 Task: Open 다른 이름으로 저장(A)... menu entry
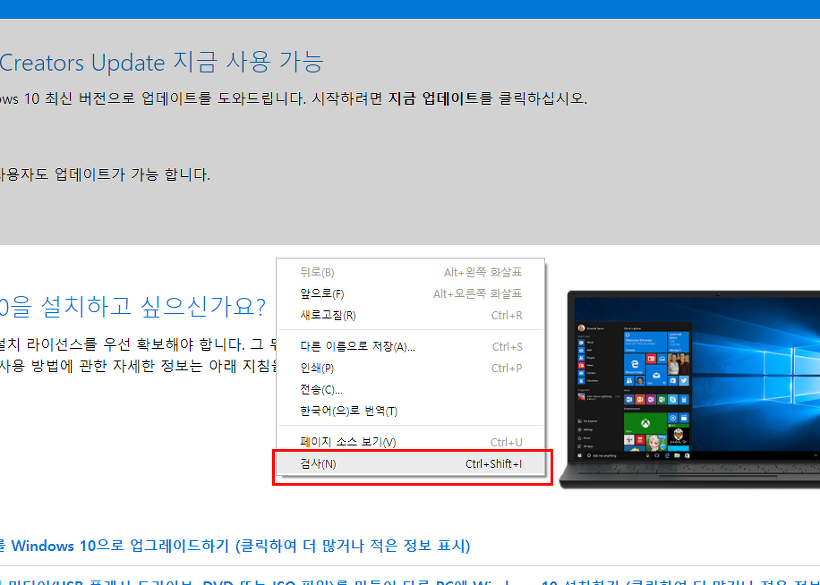point(411,347)
